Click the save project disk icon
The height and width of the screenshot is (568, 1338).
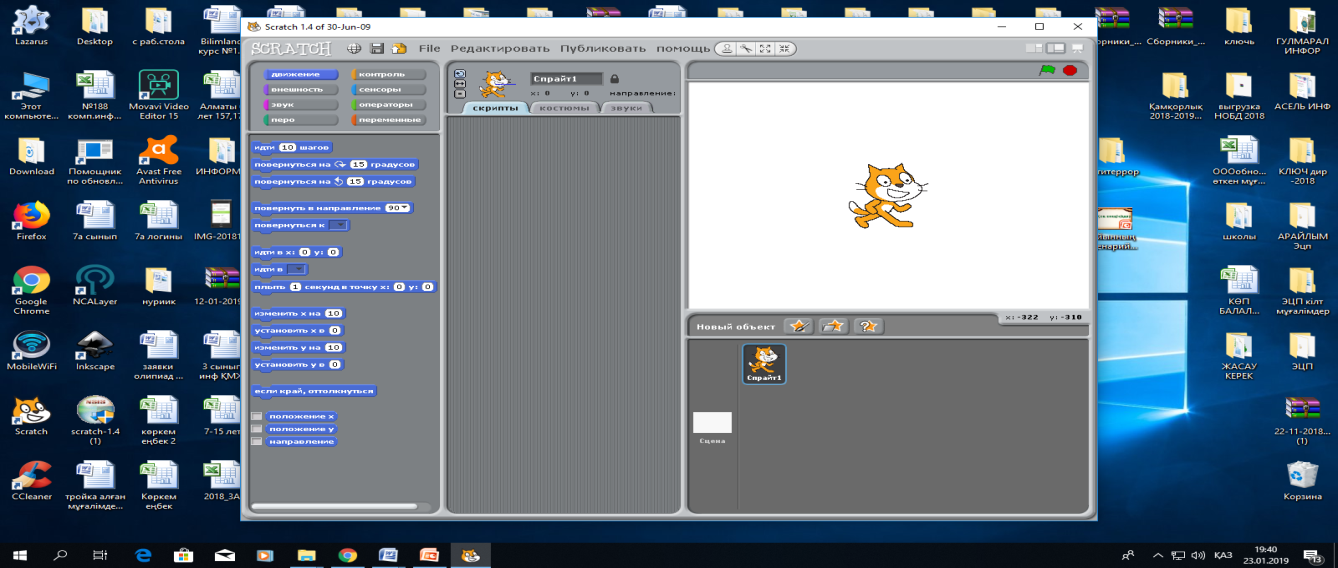tap(377, 48)
